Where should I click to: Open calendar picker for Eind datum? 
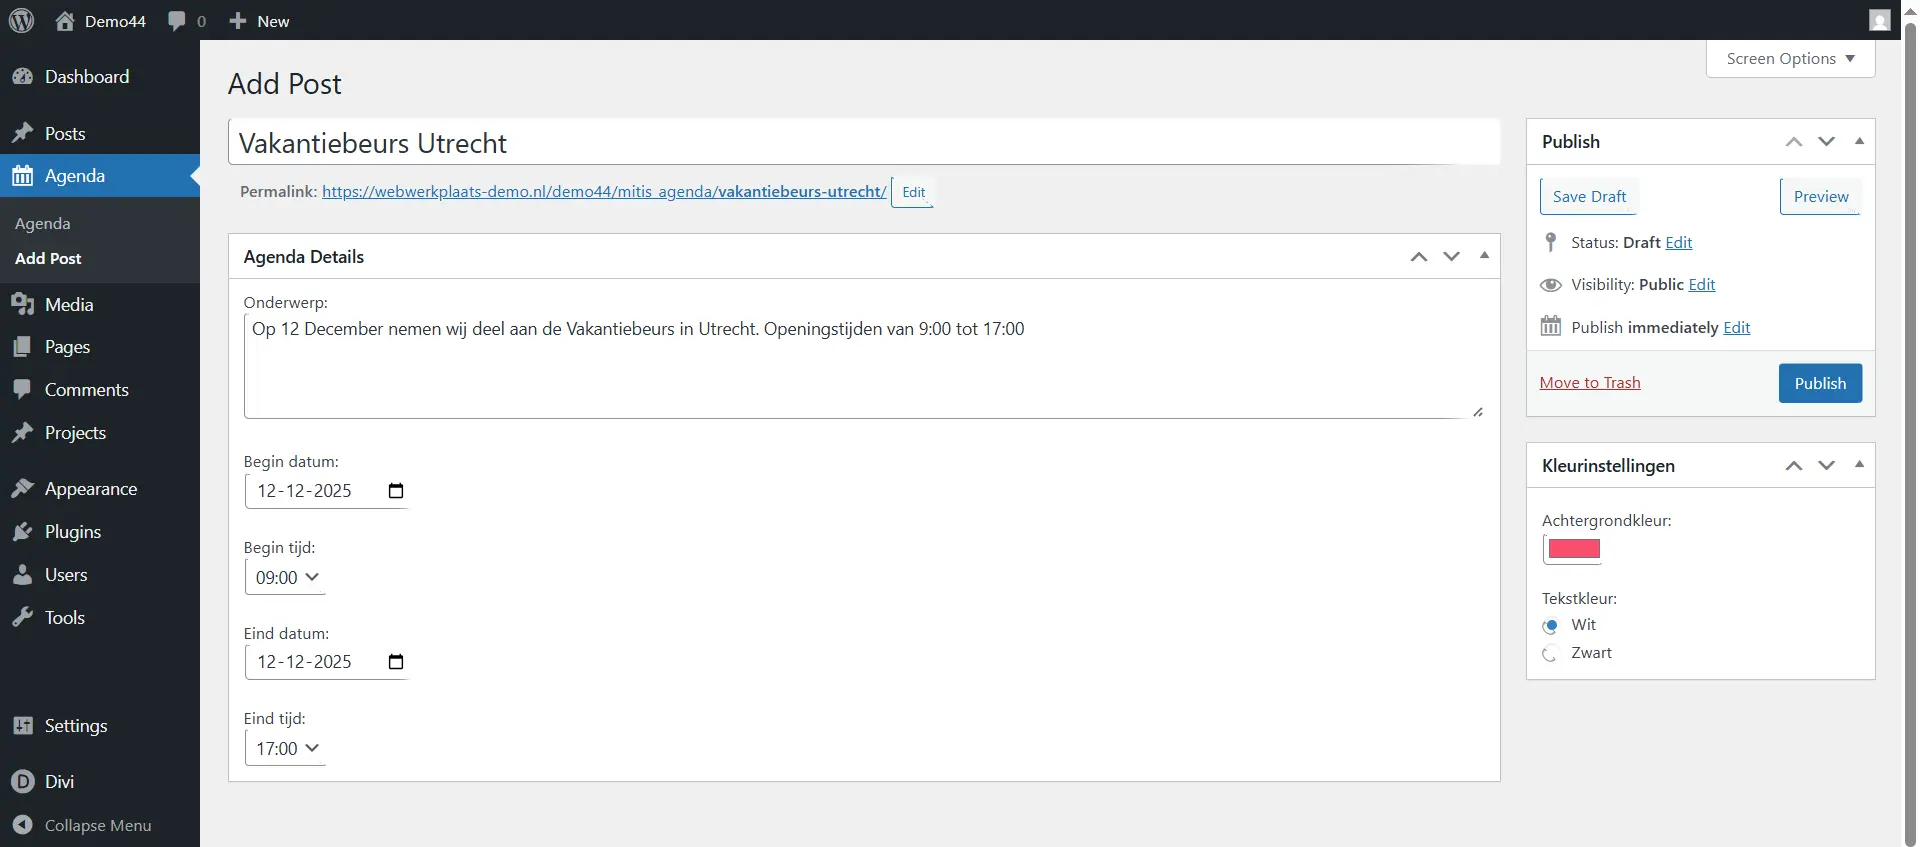tap(396, 662)
